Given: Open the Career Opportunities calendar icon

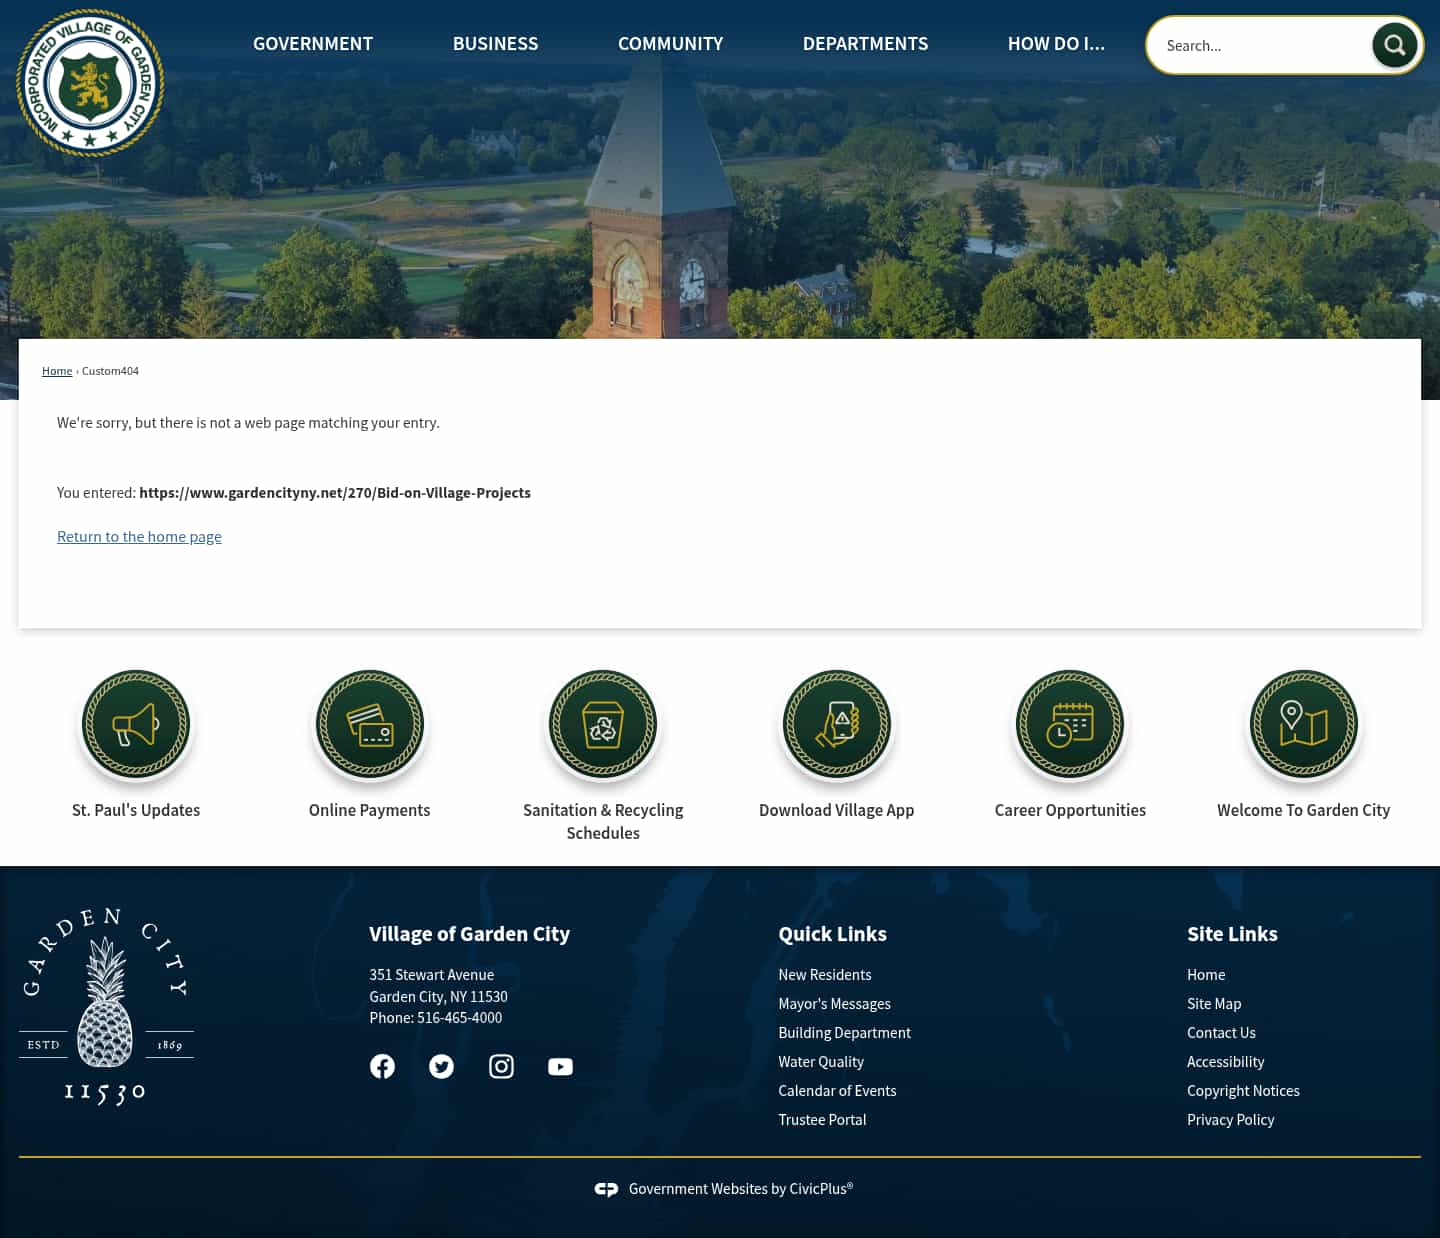Looking at the screenshot, I should click(x=1070, y=724).
